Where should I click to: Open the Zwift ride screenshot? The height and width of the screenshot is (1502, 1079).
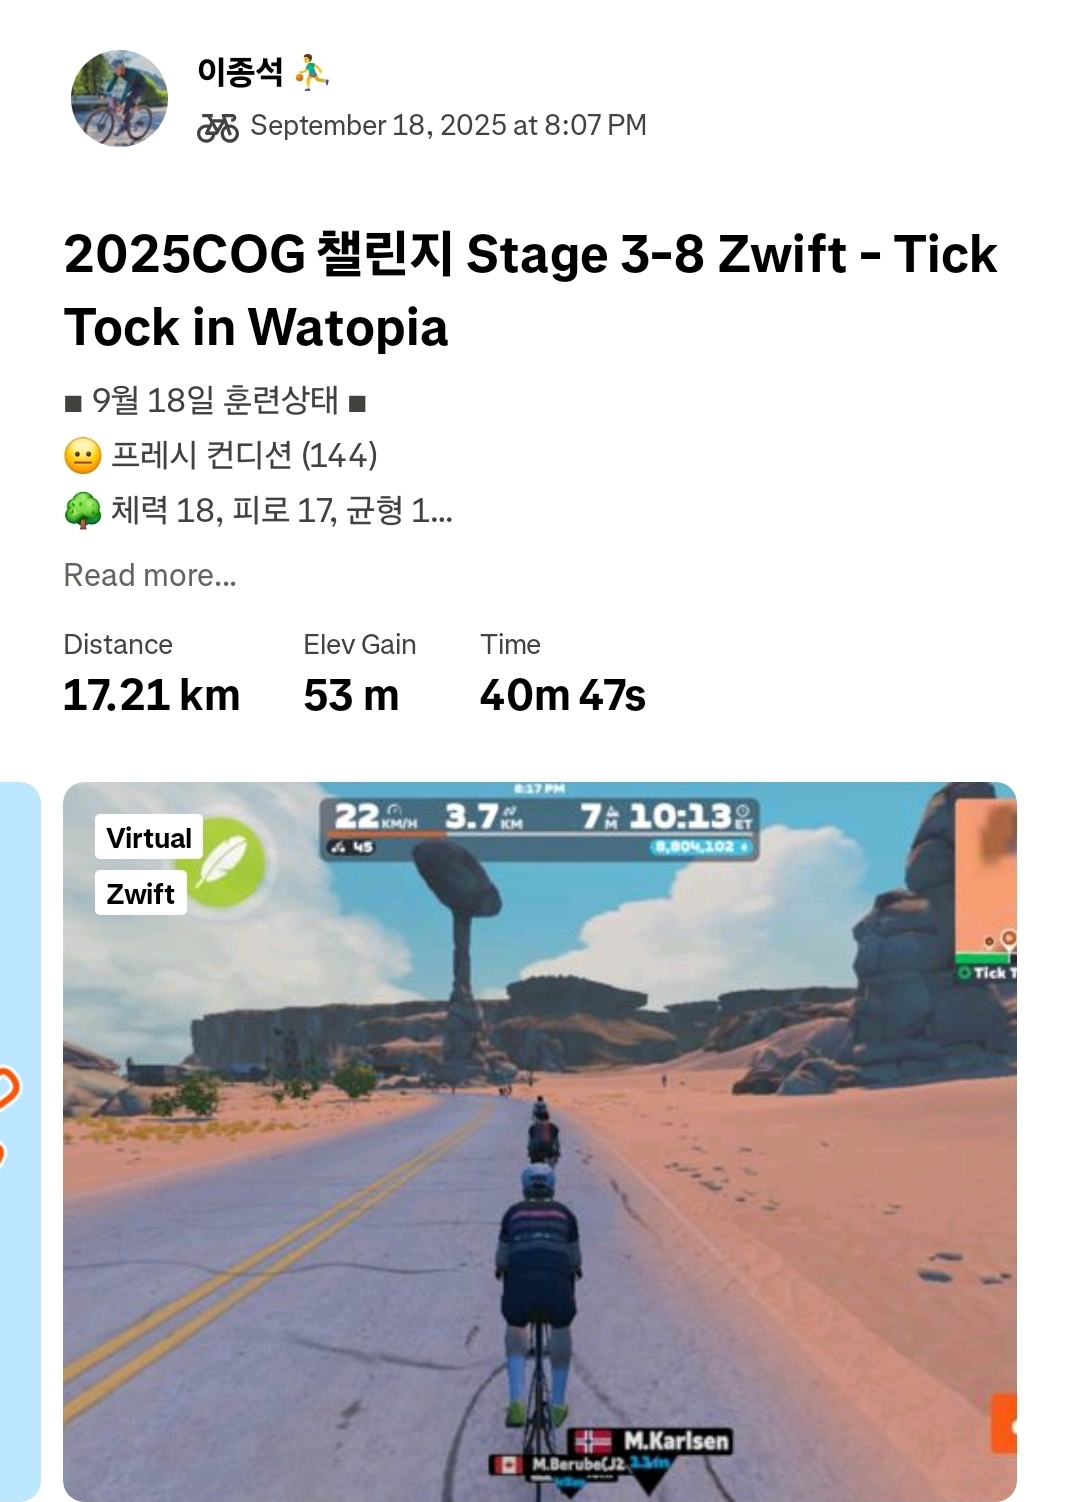click(x=540, y=1141)
